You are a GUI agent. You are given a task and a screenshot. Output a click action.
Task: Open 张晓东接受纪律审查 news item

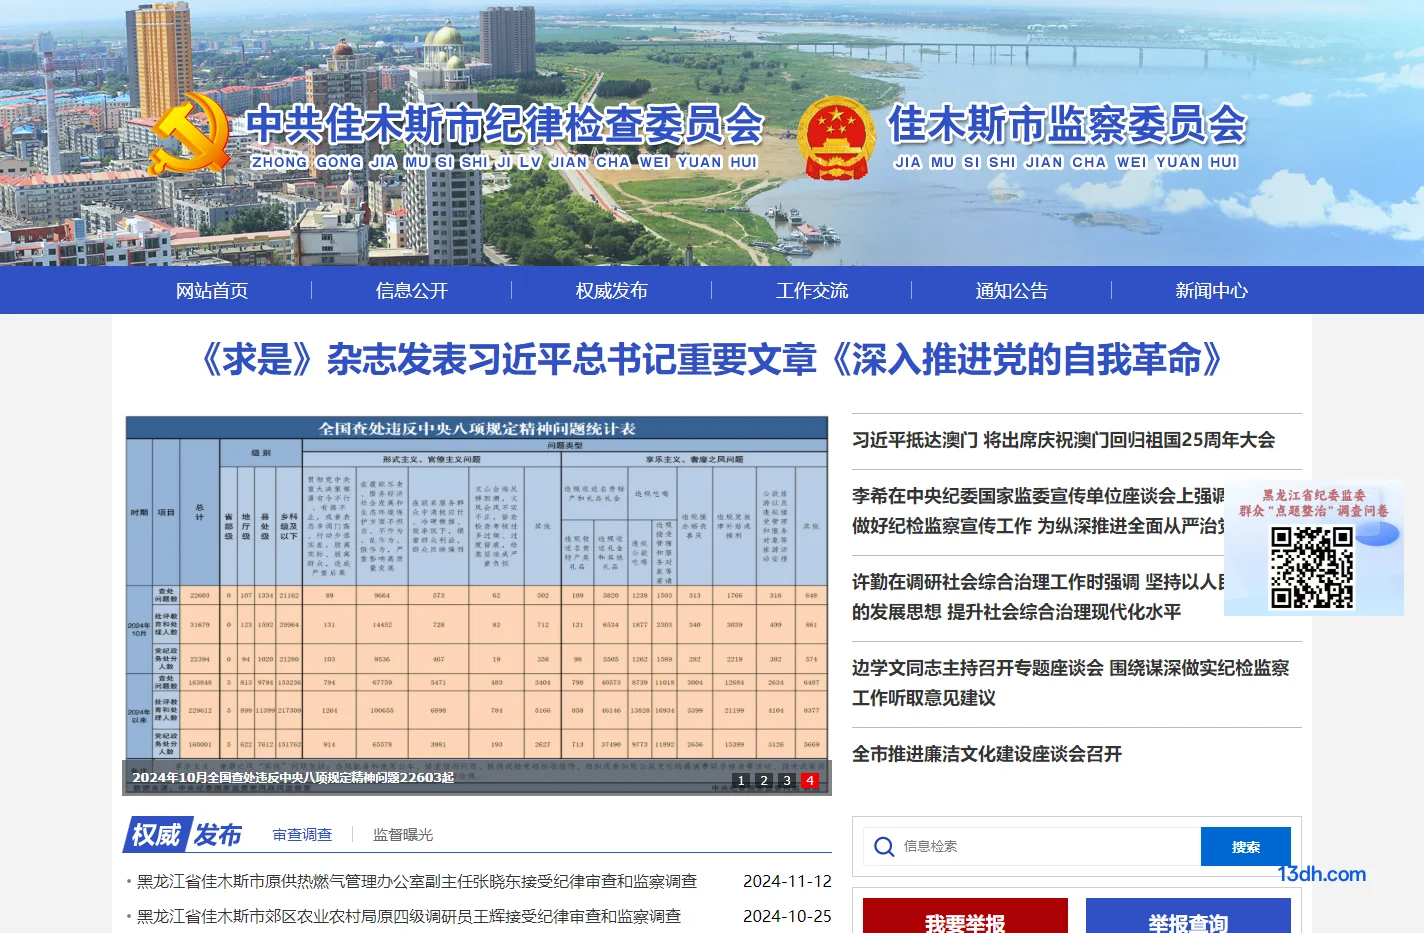pyautogui.click(x=417, y=882)
